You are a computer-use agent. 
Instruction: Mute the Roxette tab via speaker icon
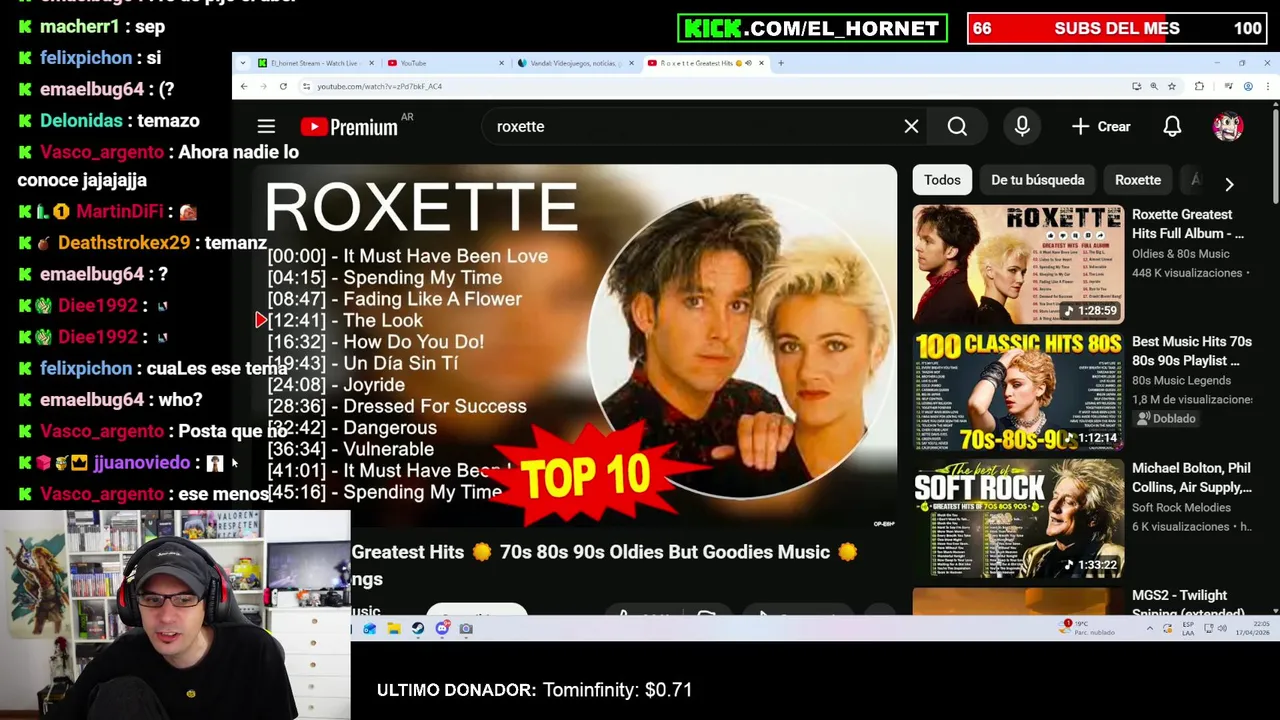coord(749,63)
